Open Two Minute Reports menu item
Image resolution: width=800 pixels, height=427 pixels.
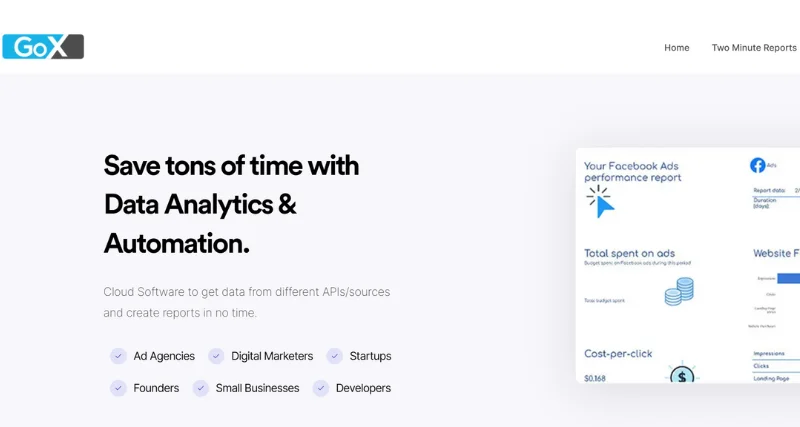tap(753, 48)
